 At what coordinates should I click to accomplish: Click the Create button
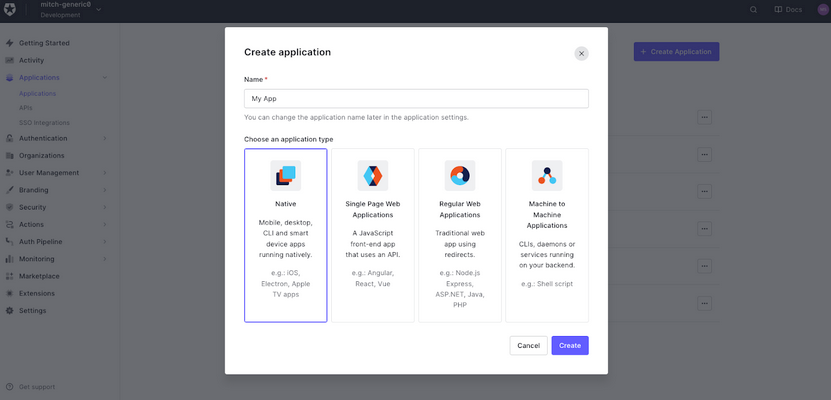pyautogui.click(x=570, y=345)
